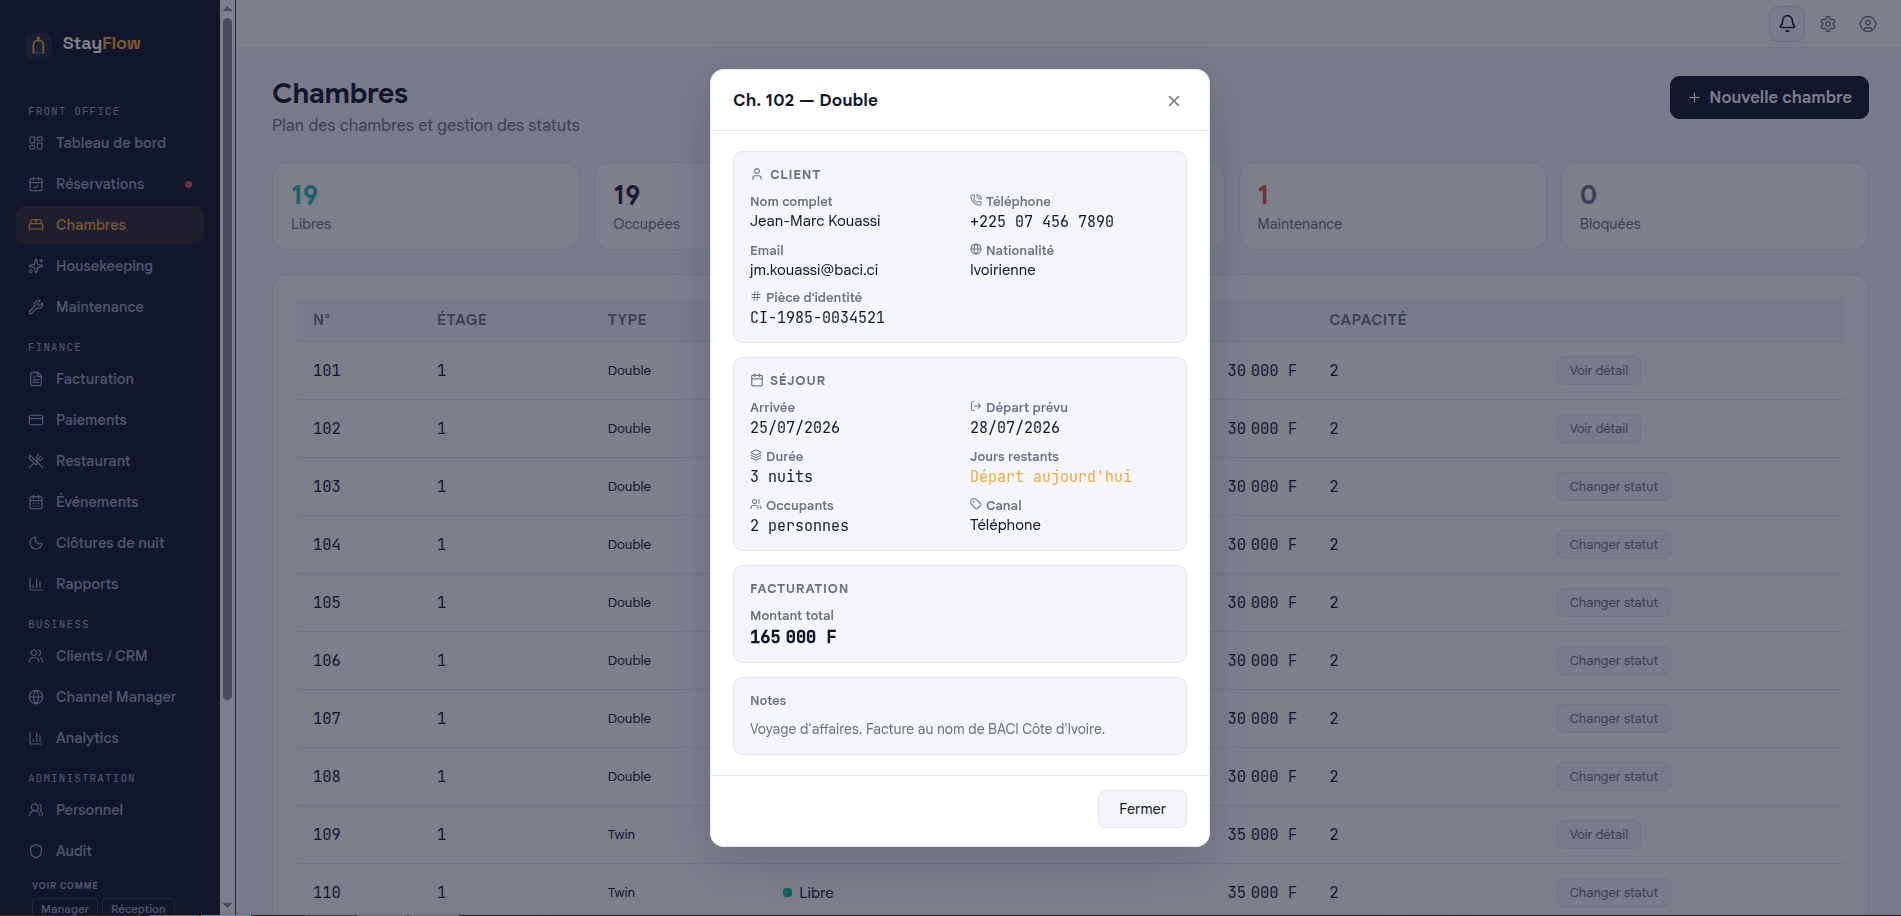Click the ID number CI-1985-0034521

point(817,318)
